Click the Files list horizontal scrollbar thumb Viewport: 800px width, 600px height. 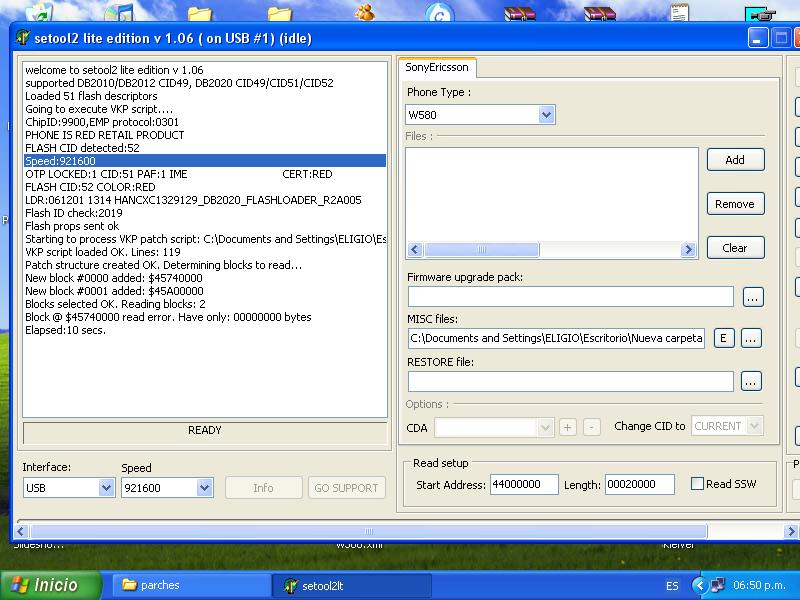(481, 249)
